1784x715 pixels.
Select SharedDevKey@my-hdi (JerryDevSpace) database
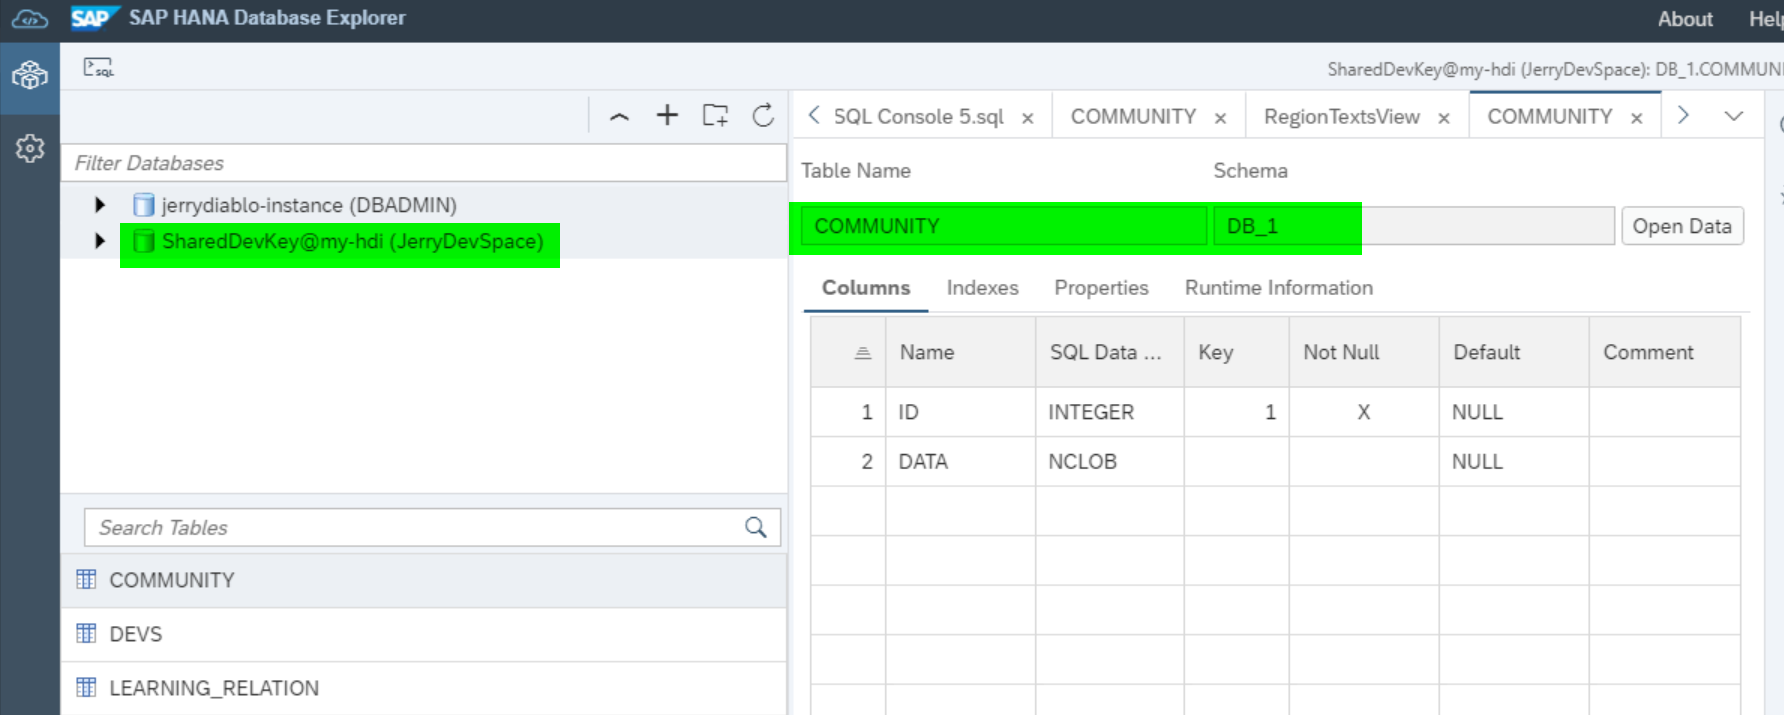pos(352,241)
